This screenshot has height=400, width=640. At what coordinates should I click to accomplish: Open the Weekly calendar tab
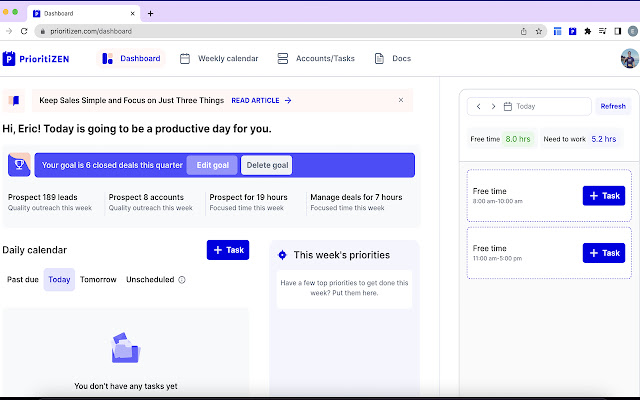tap(219, 58)
